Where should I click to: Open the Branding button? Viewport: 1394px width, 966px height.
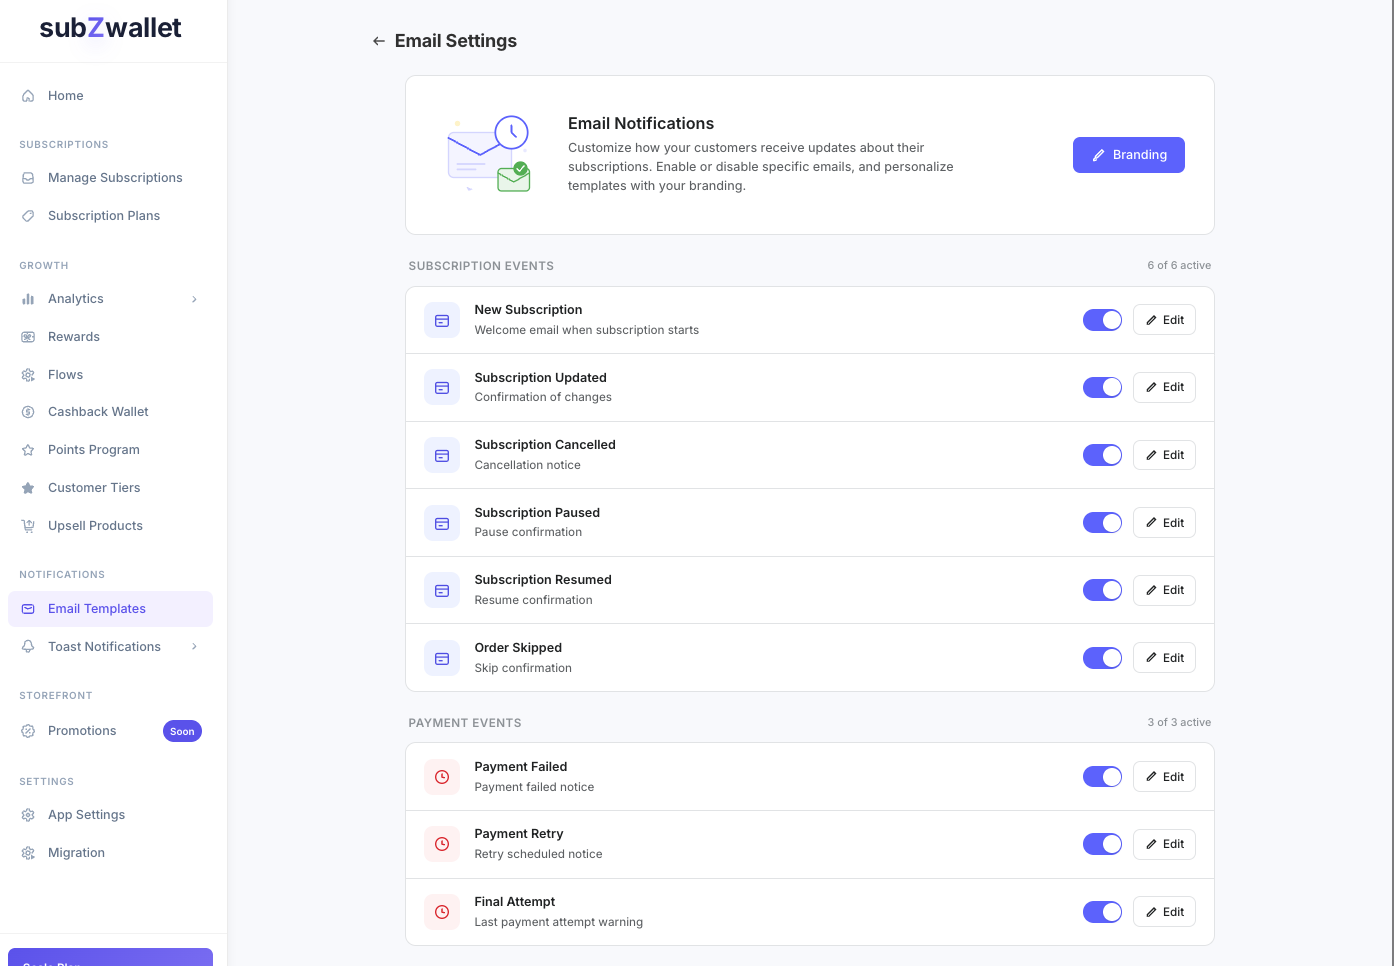pos(1128,155)
